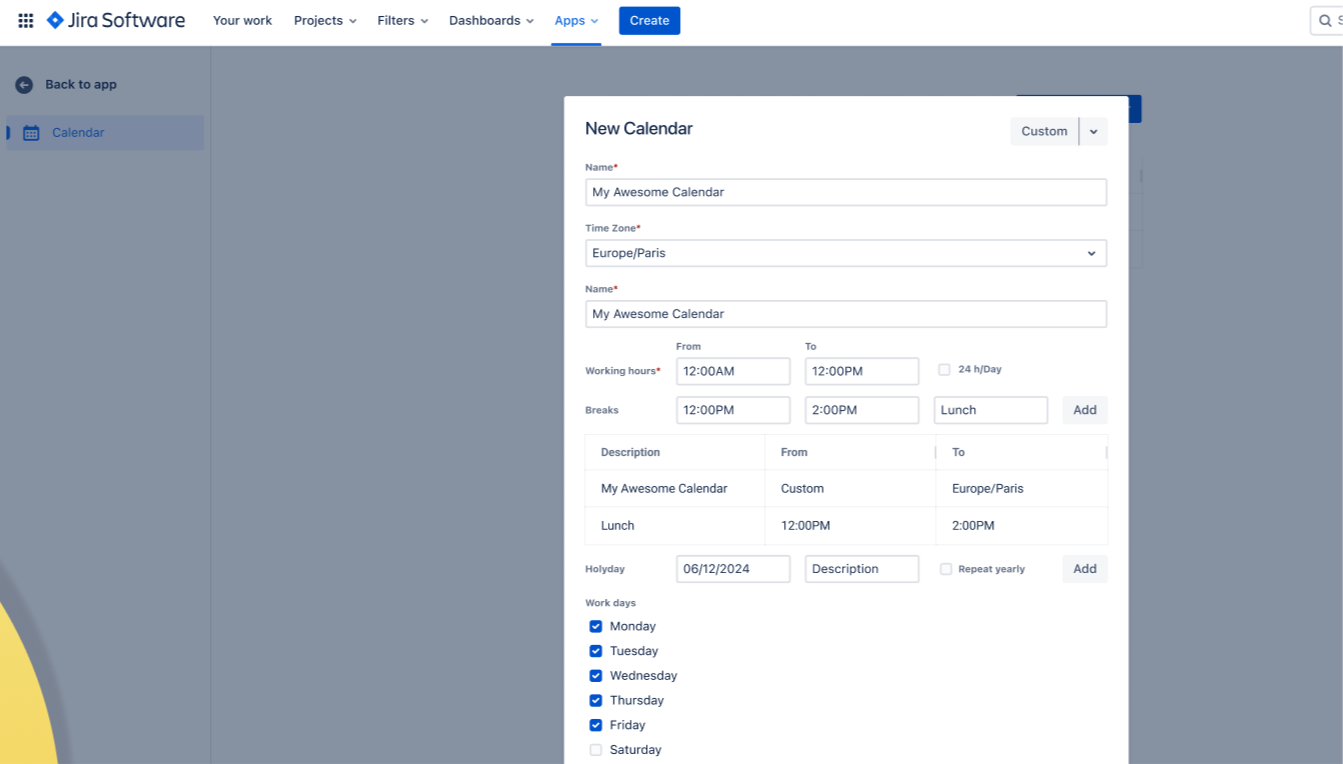Go to Your work
The image size is (1343, 764).
pos(242,20)
